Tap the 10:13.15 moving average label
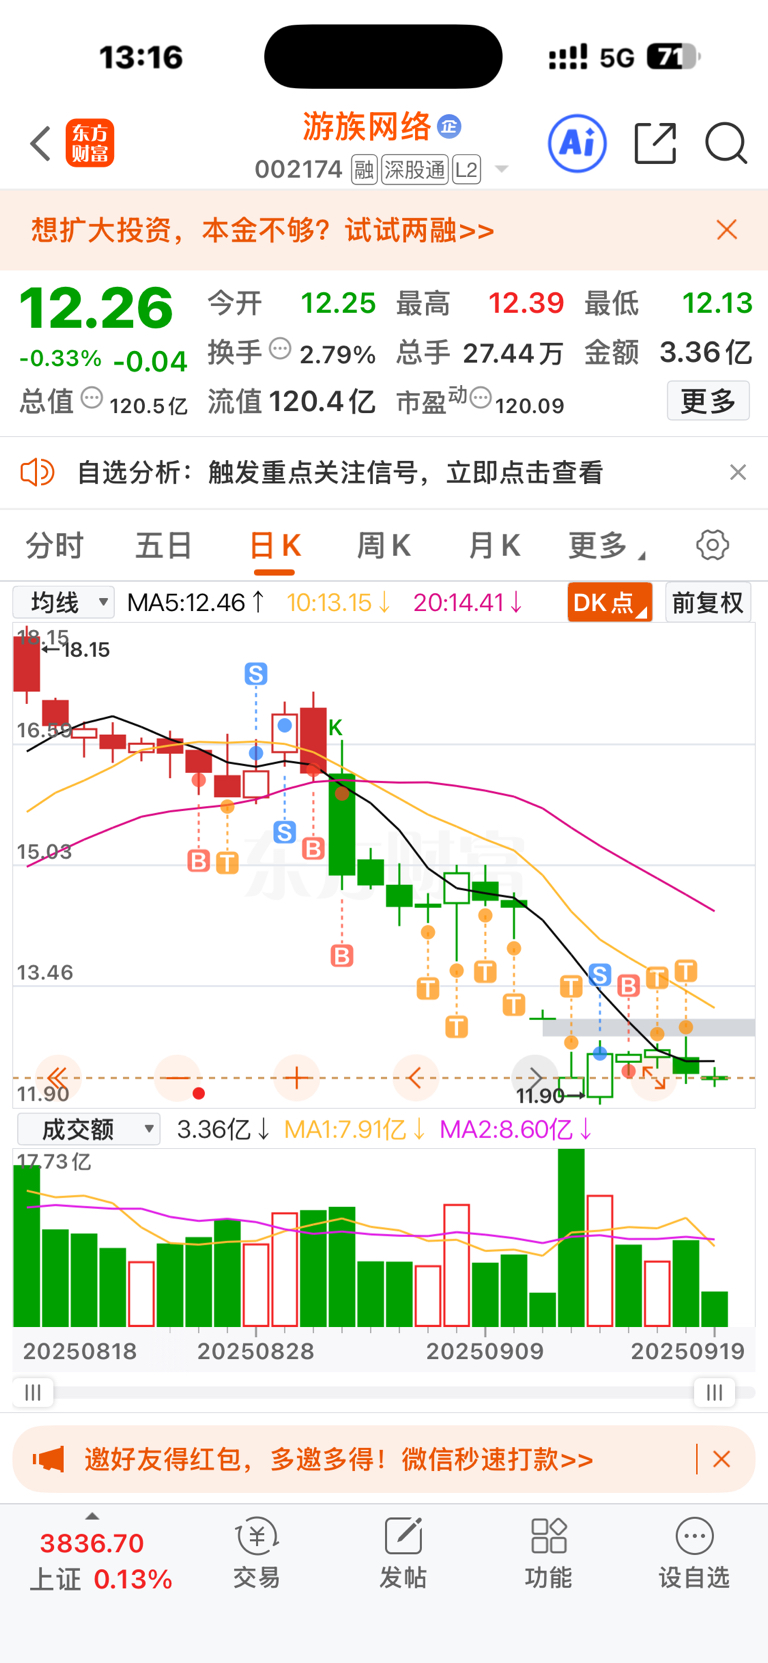The image size is (768, 1663). tap(338, 603)
